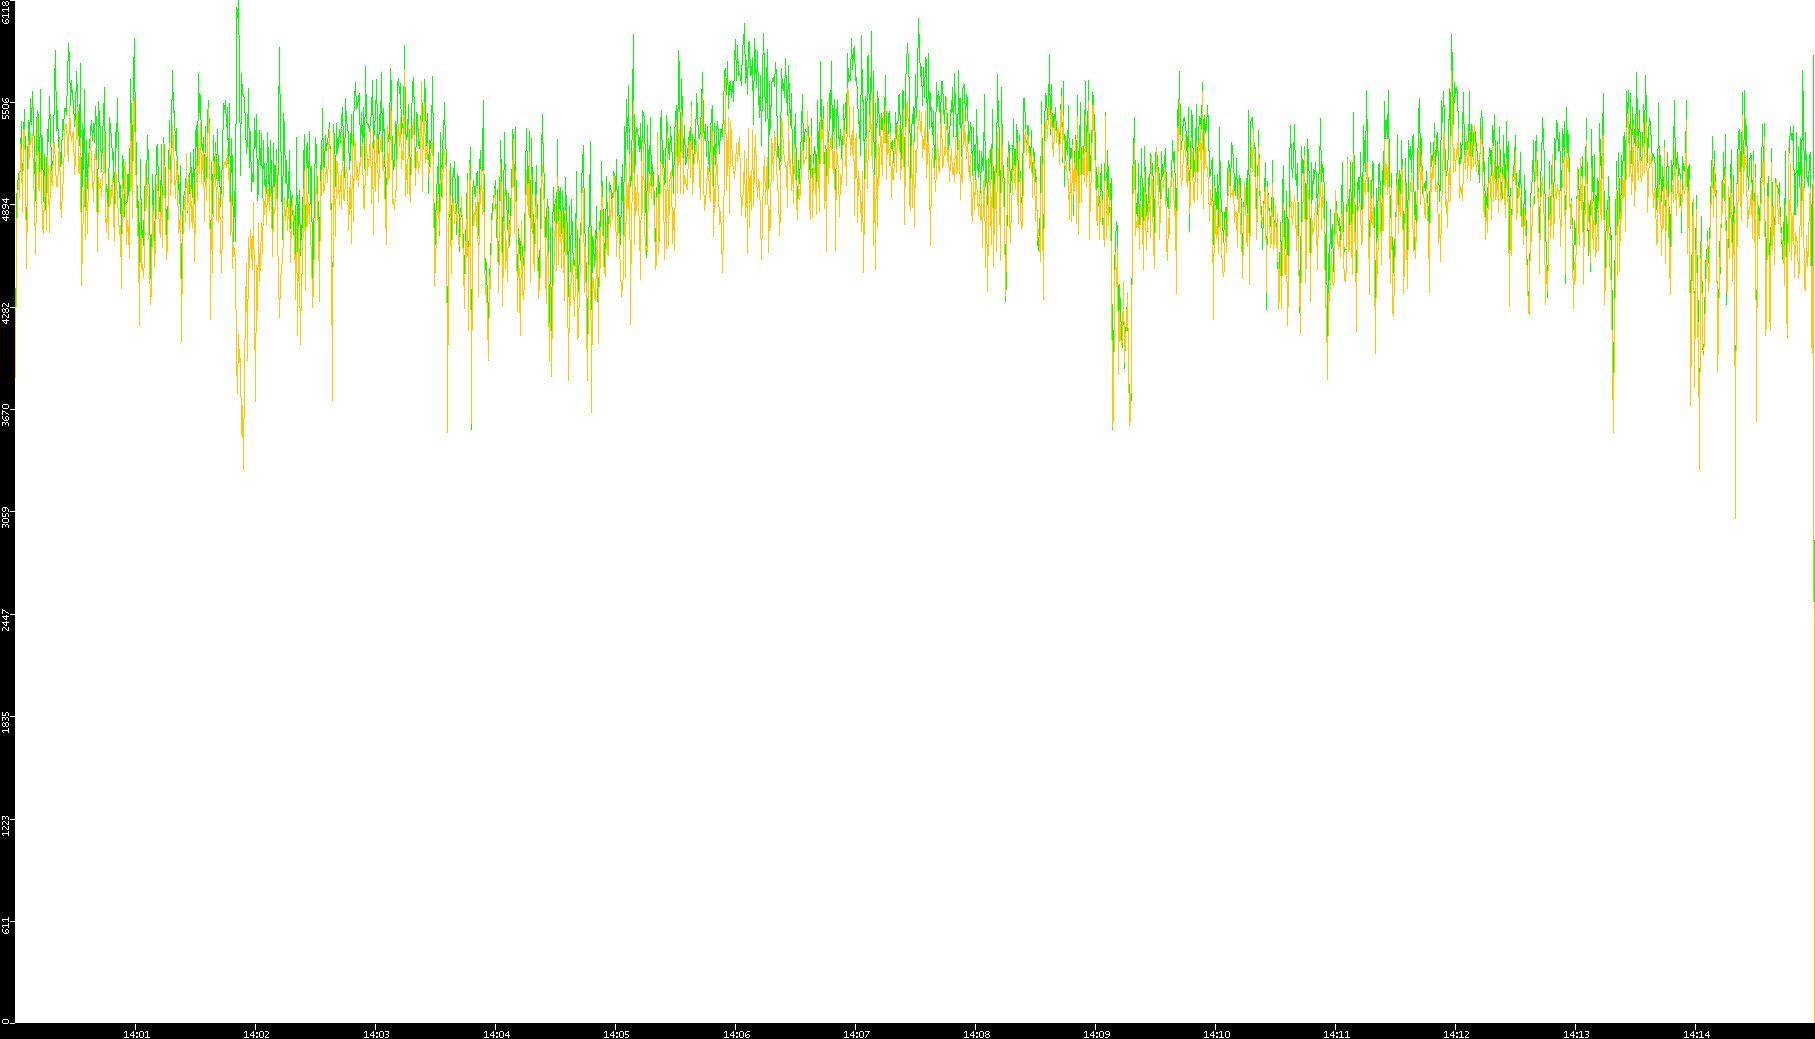Select the 4894 y-axis value label
Image resolution: width=1815 pixels, height=1039 pixels.
click(x=6, y=209)
